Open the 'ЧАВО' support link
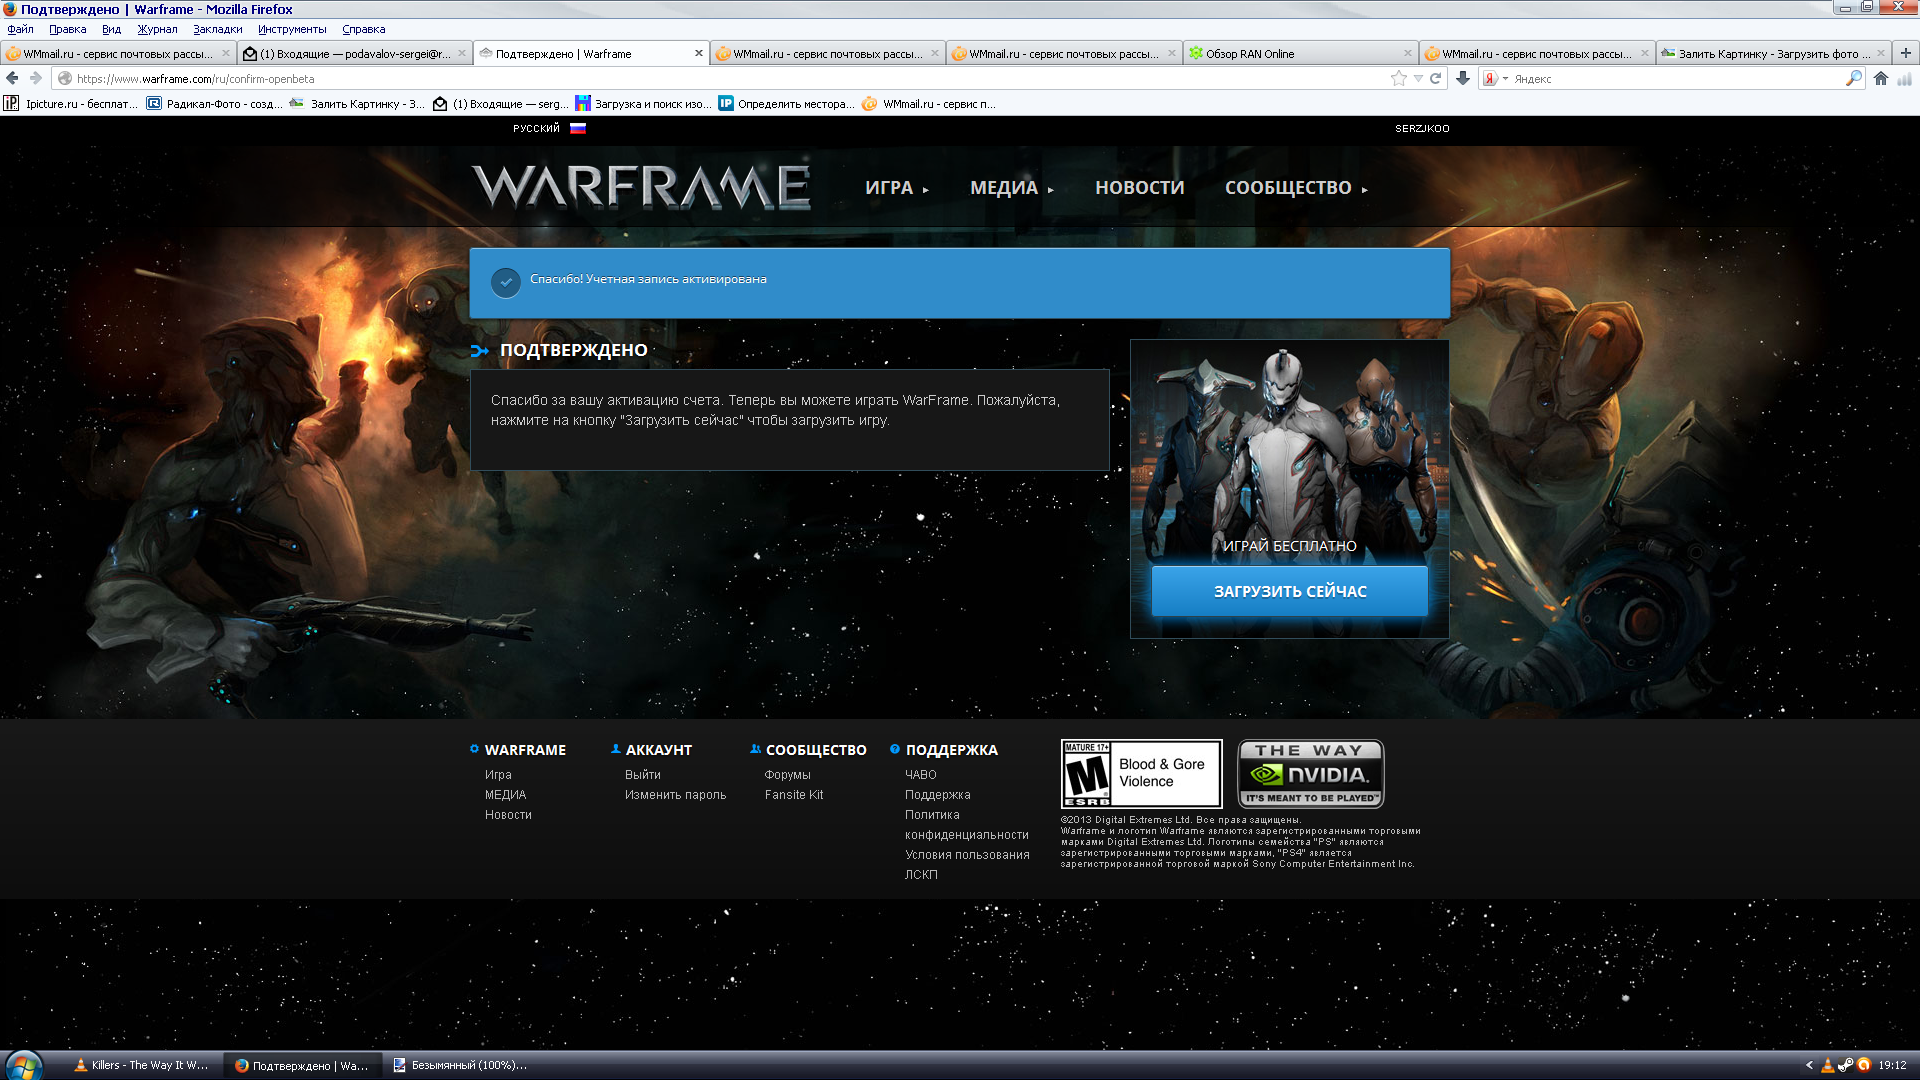1920x1080 pixels. (x=920, y=774)
